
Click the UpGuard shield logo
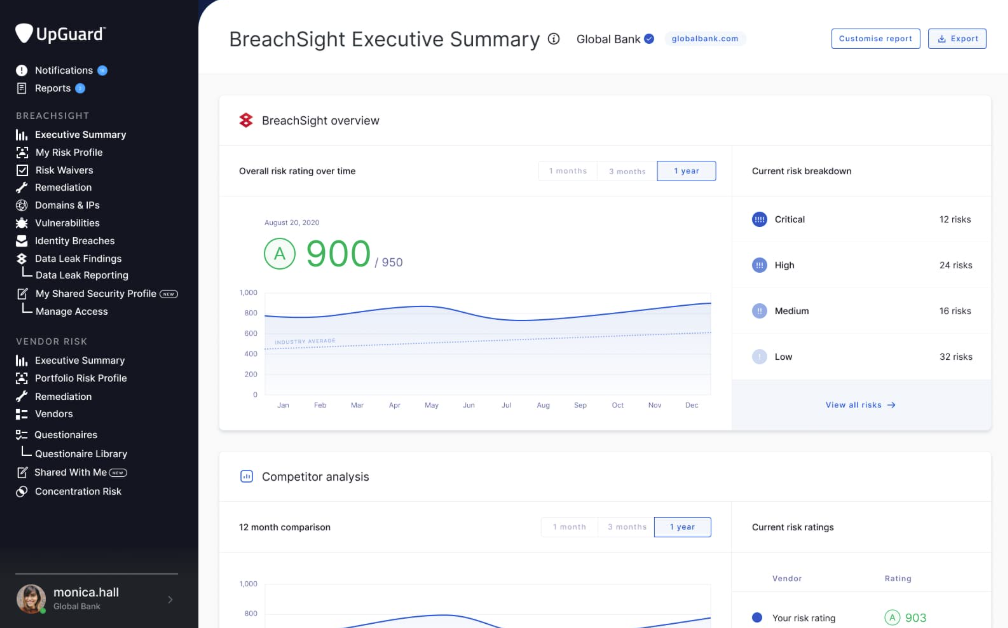coord(24,33)
